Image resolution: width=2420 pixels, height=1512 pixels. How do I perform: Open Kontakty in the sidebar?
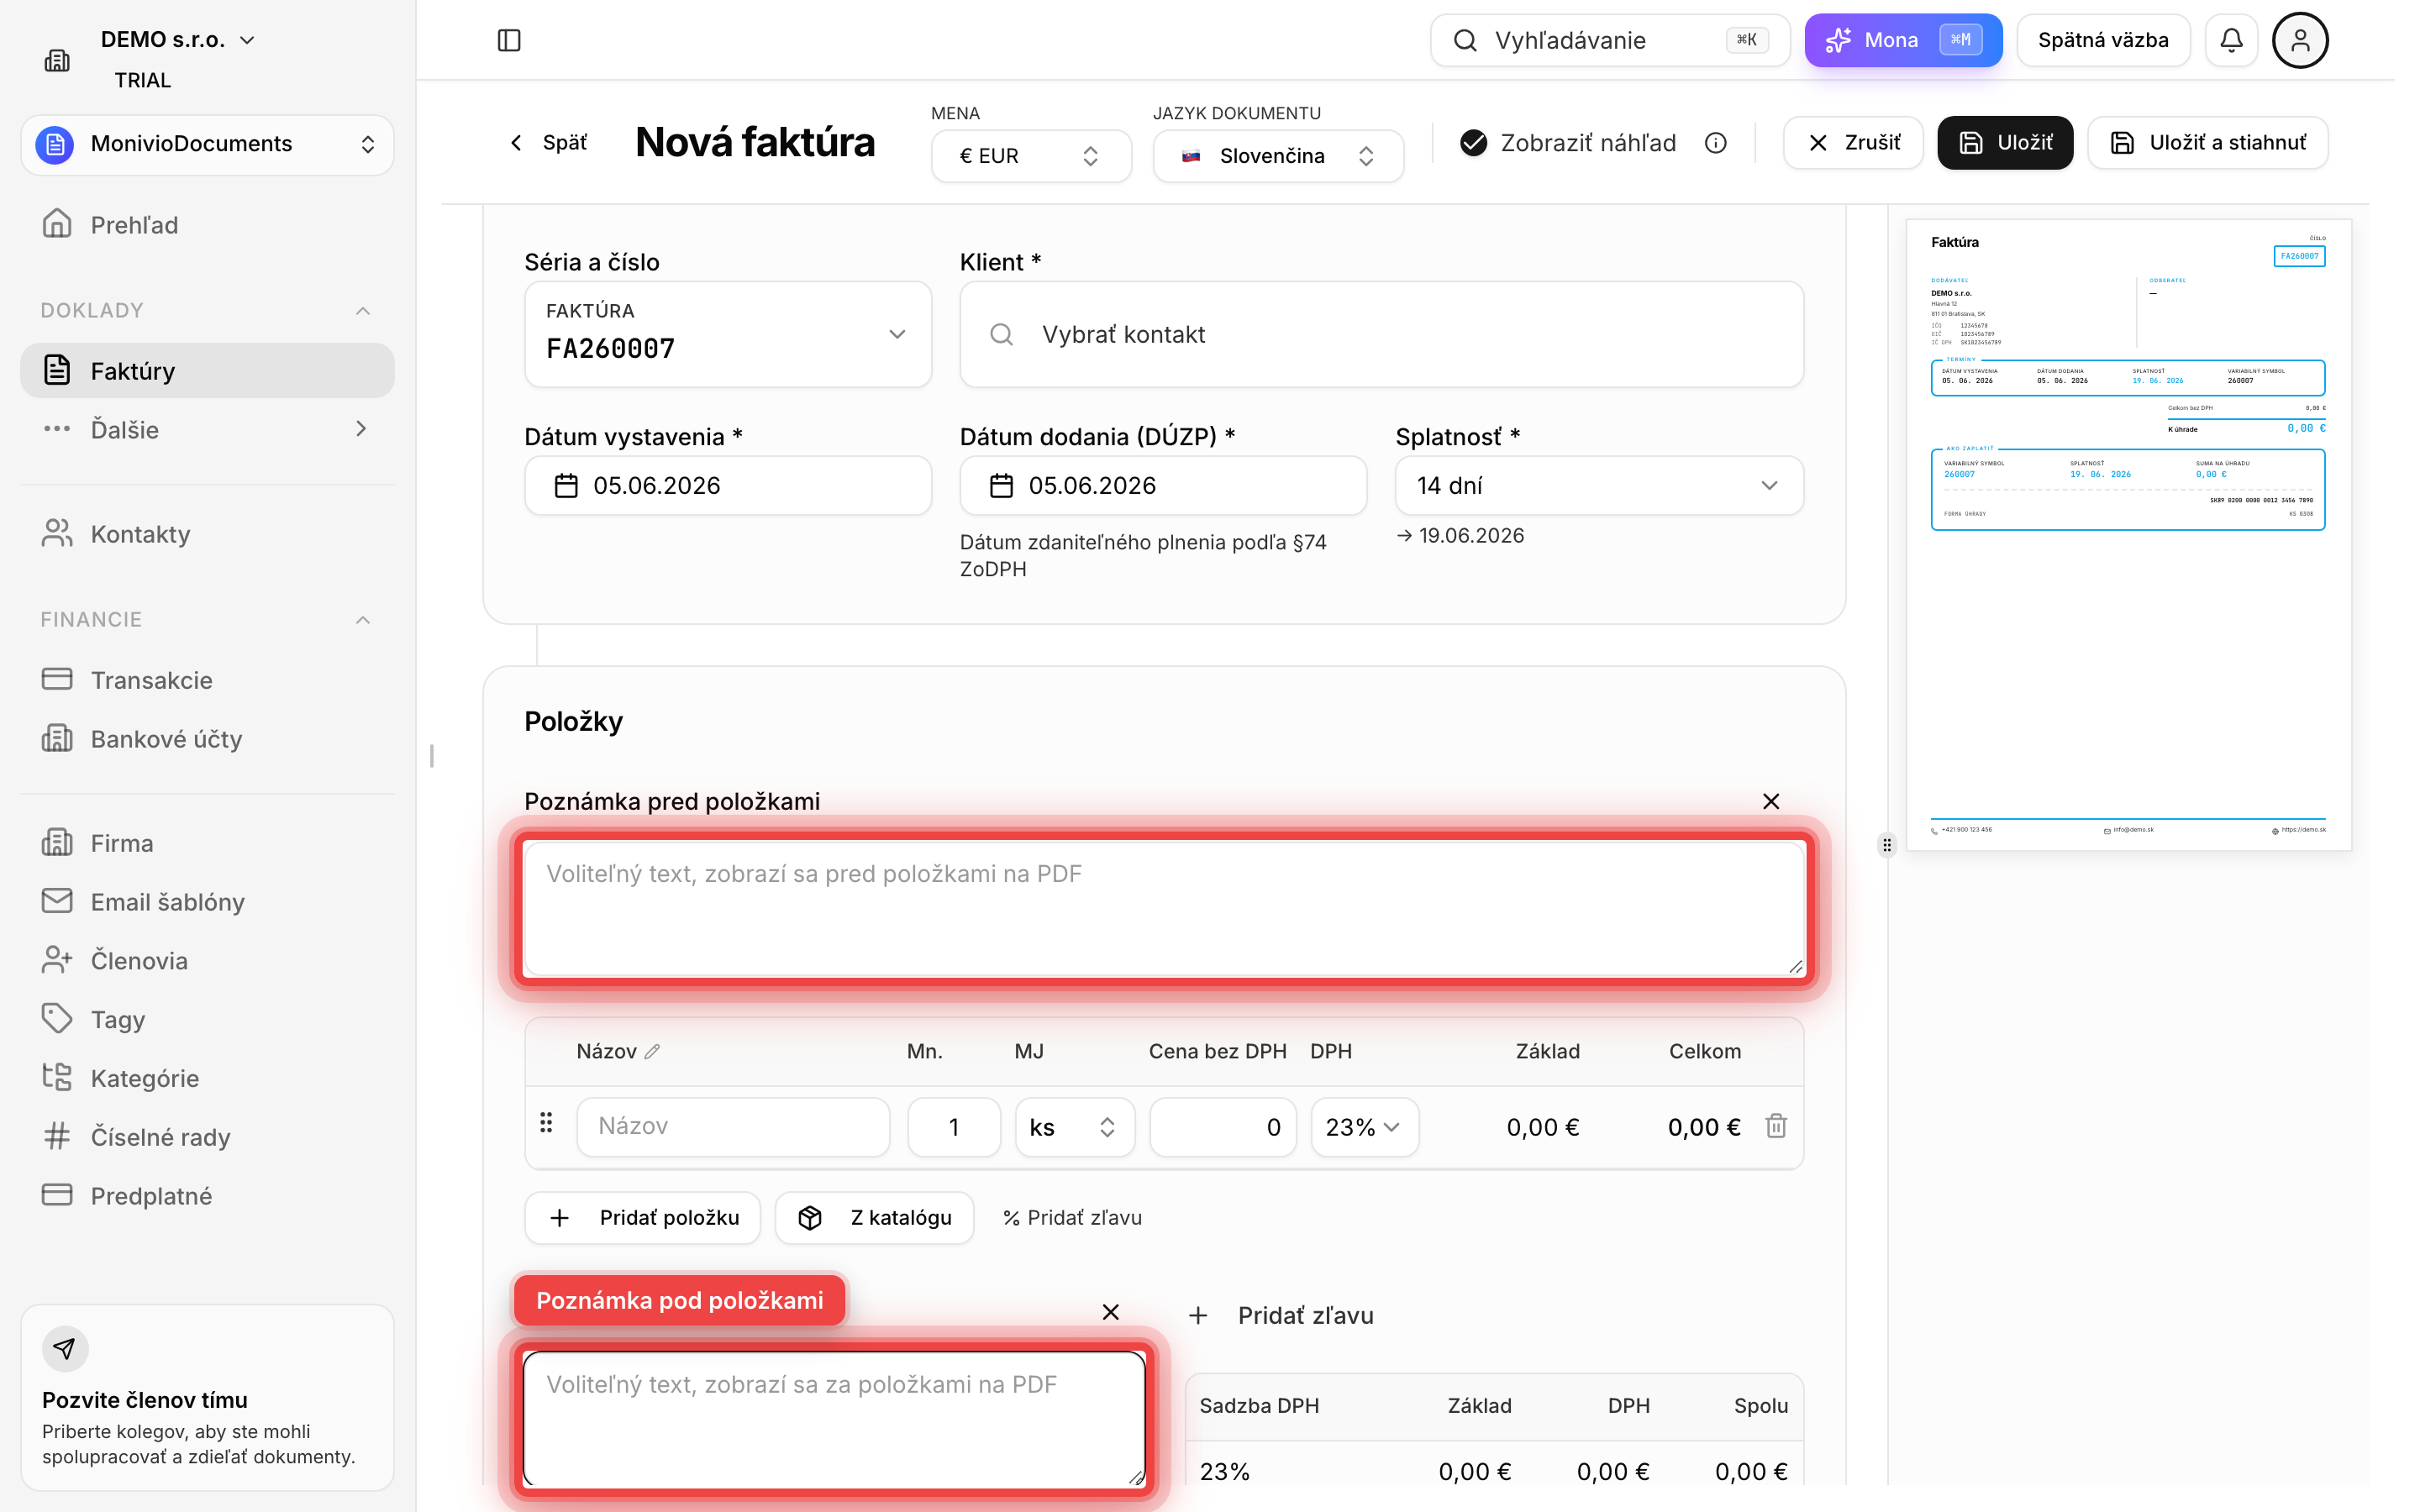(x=207, y=534)
